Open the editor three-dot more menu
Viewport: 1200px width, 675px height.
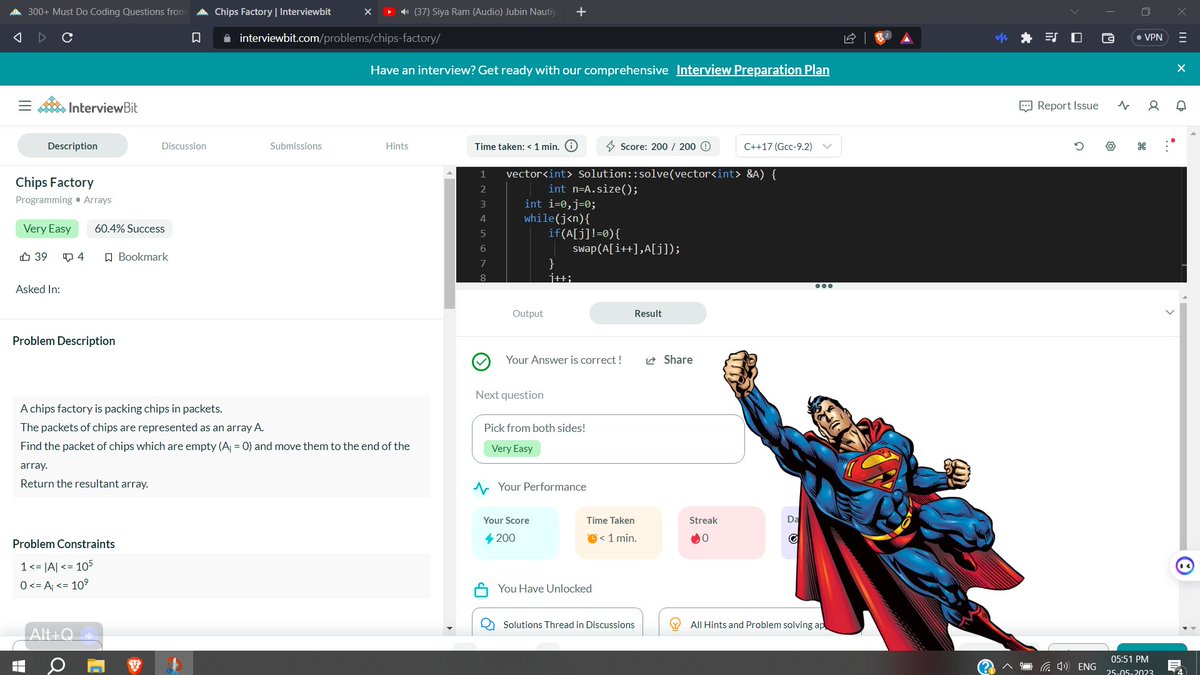pyautogui.click(x=1167, y=146)
